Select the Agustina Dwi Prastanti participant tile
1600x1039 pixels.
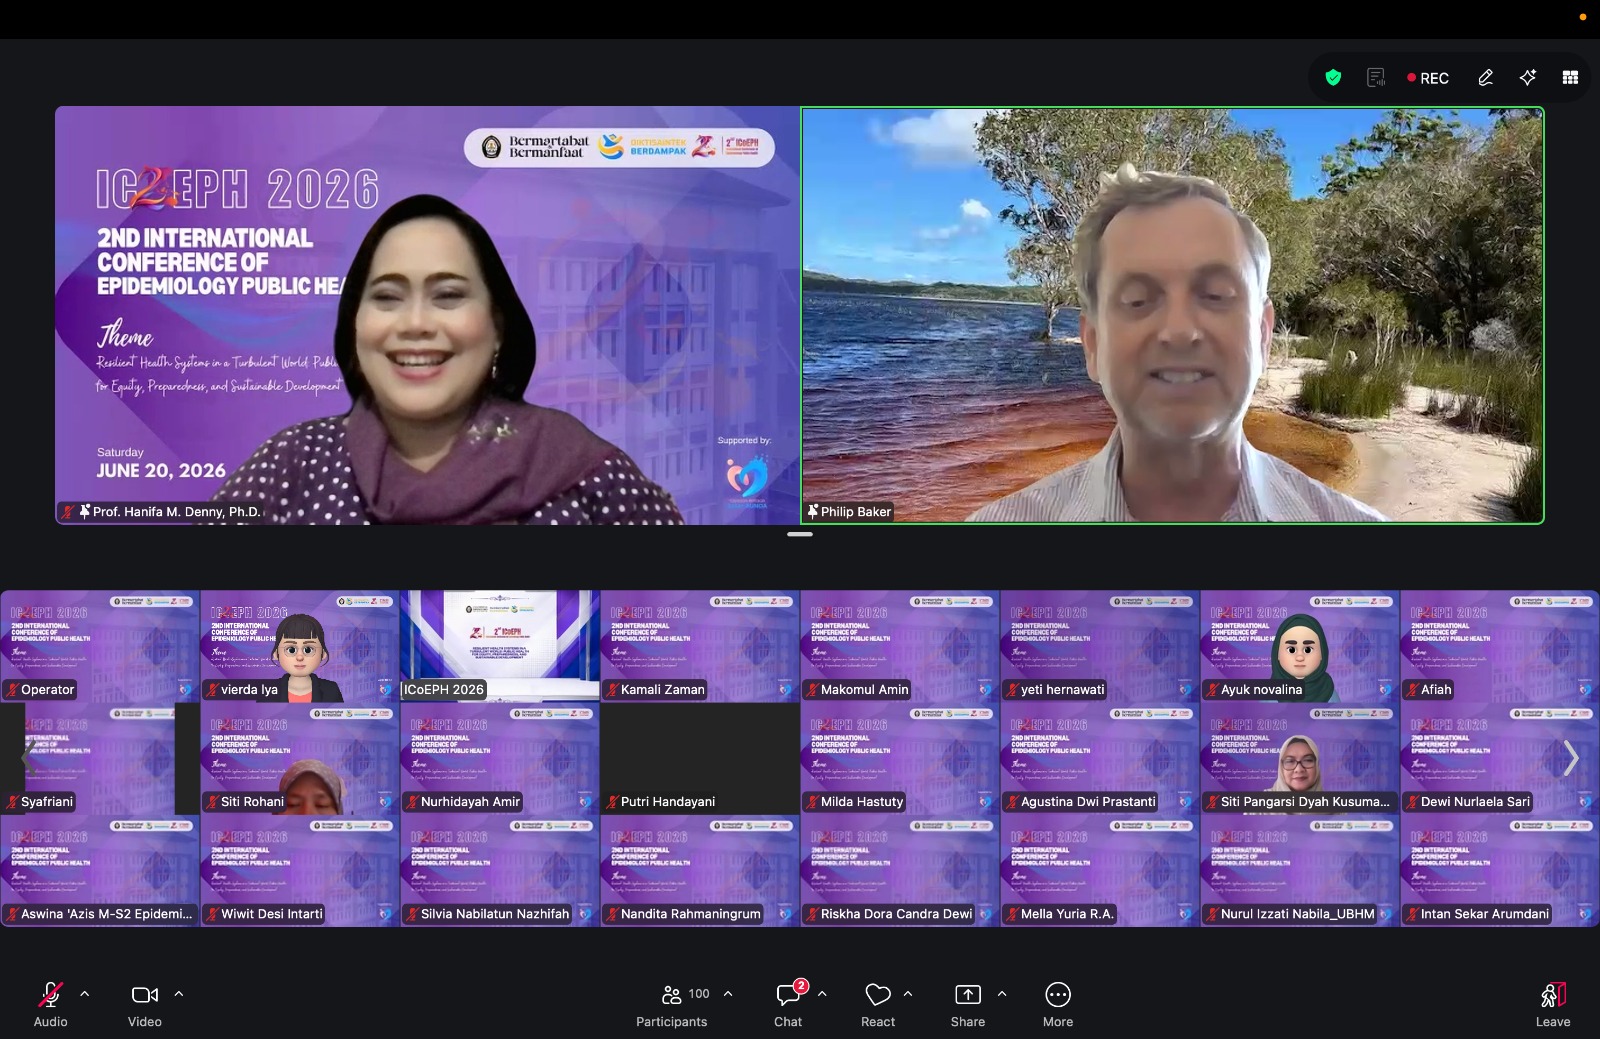[1100, 758]
